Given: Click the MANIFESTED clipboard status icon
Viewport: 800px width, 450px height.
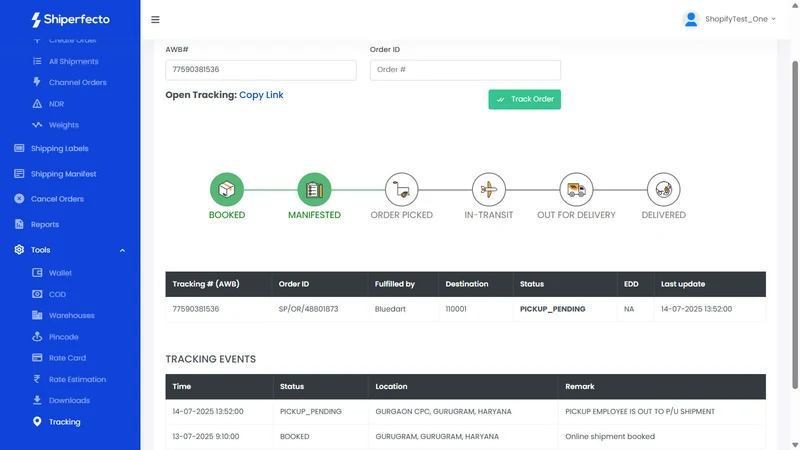Looking at the screenshot, I should (314, 189).
